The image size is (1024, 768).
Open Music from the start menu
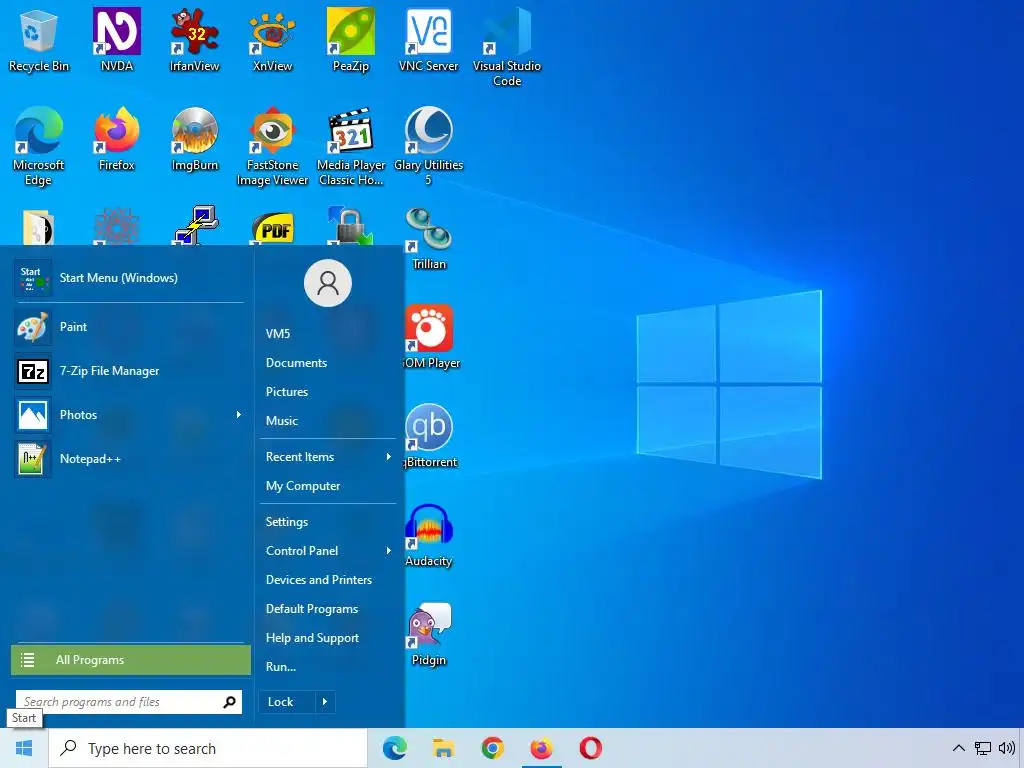click(x=281, y=421)
